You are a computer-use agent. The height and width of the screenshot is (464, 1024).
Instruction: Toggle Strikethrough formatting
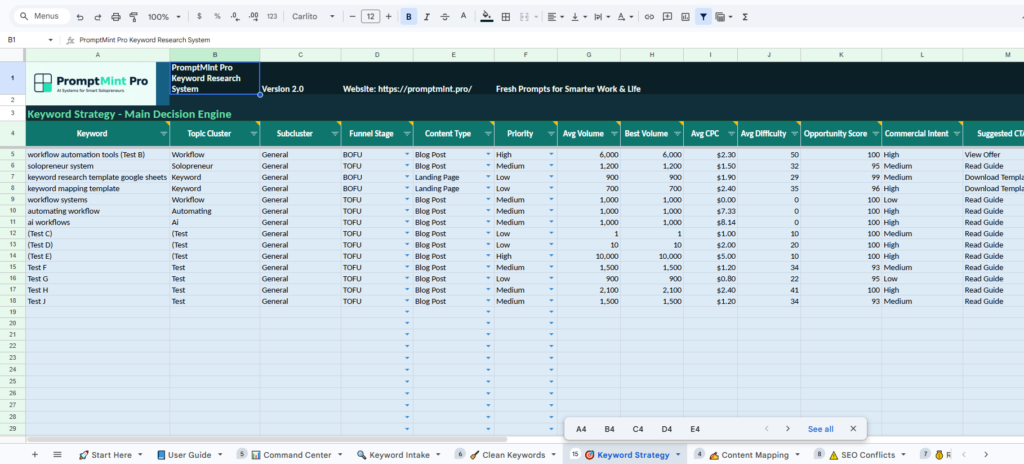click(445, 16)
